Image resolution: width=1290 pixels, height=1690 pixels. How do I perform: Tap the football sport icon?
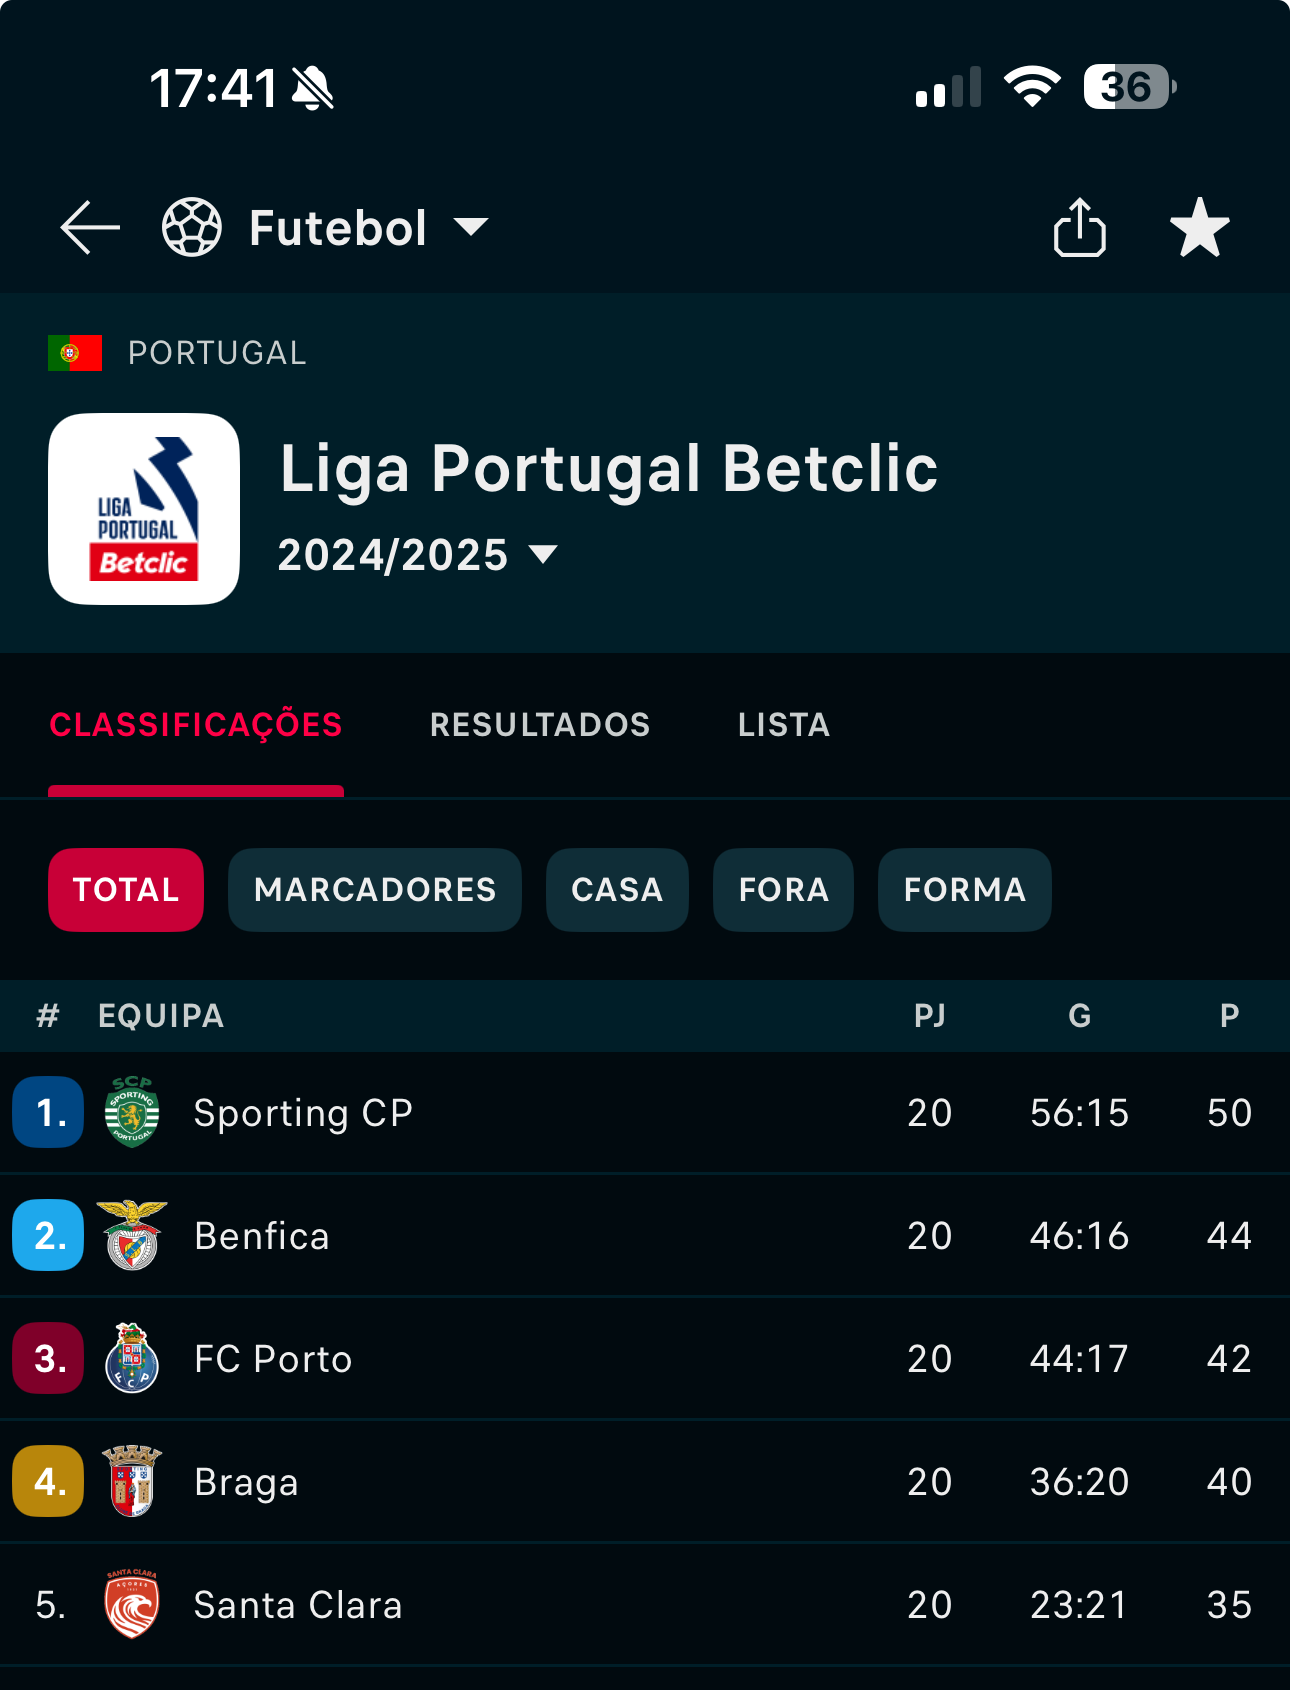(x=192, y=228)
